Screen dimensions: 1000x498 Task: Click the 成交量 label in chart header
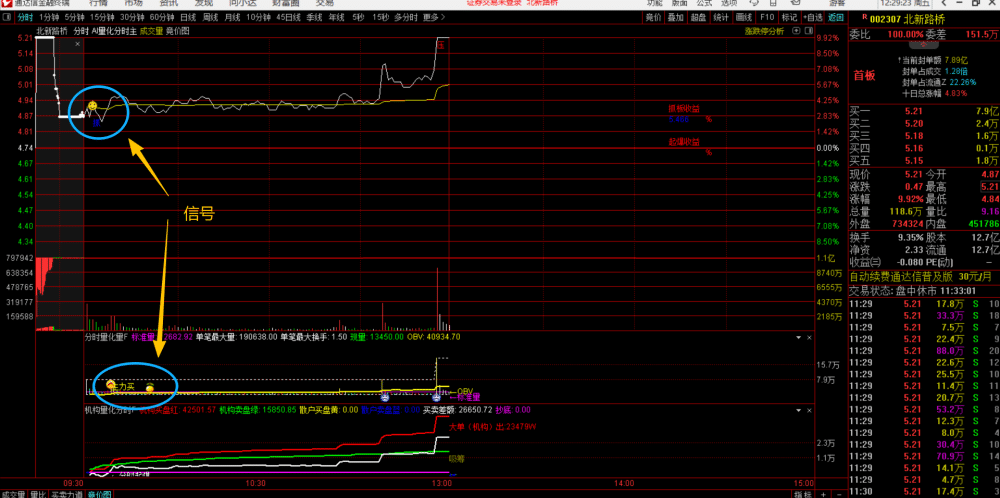pyautogui.click(x=151, y=31)
